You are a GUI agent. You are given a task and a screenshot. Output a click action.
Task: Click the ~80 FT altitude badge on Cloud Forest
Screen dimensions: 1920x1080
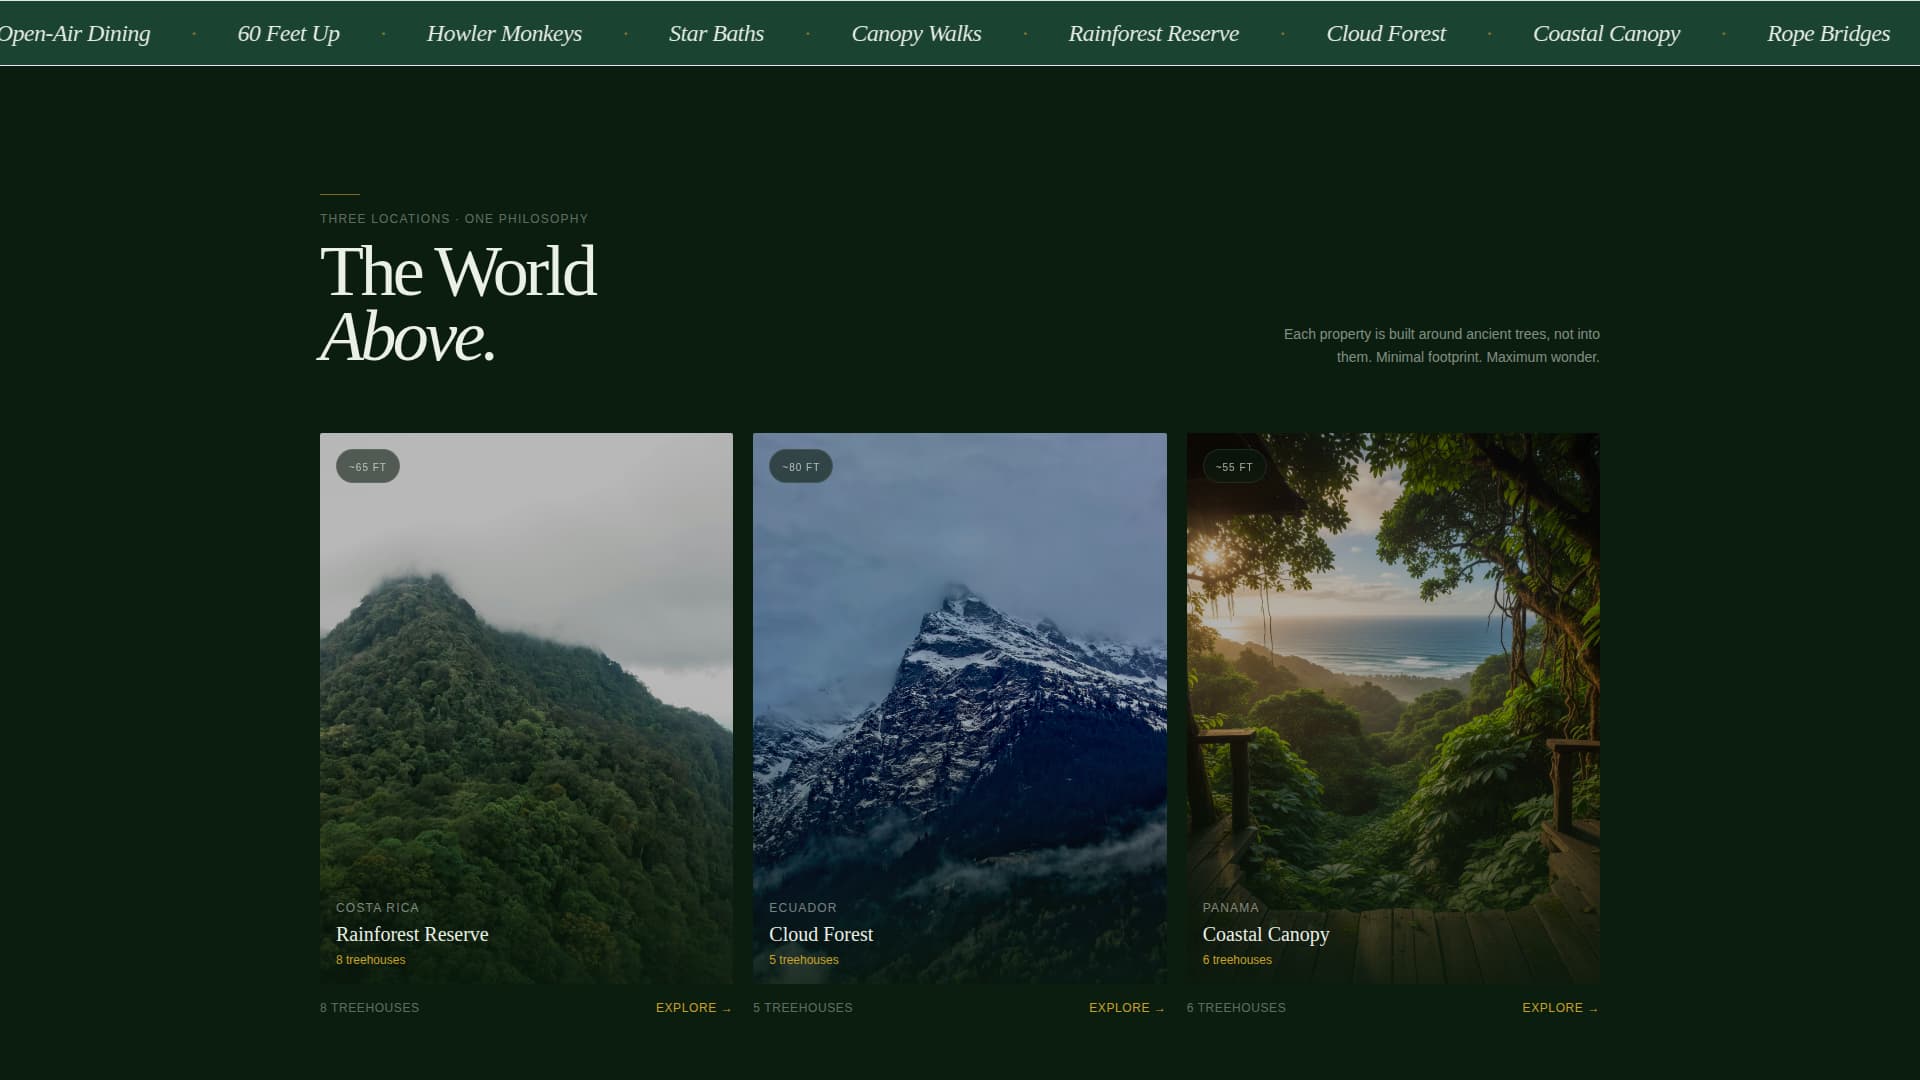(800, 466)
